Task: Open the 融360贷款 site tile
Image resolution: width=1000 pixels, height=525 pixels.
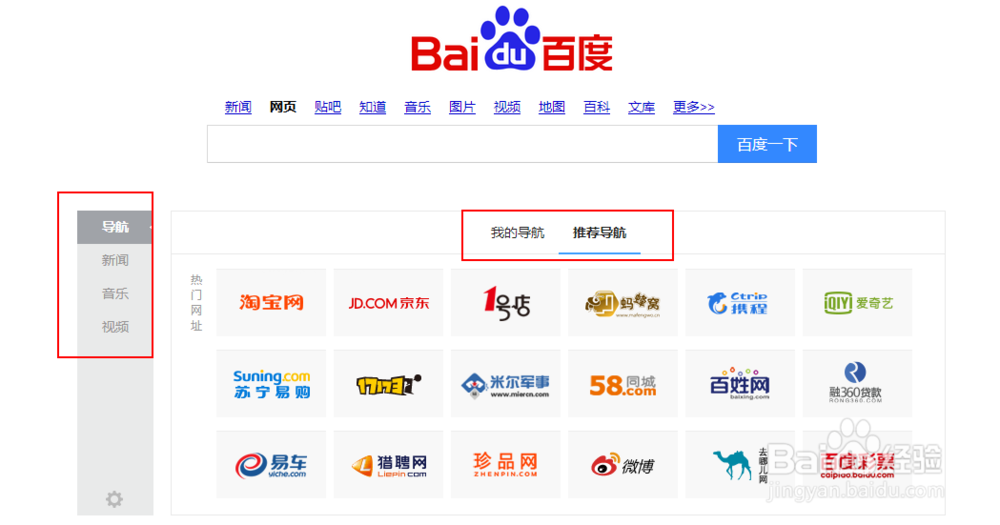Action: pos(858,383)
